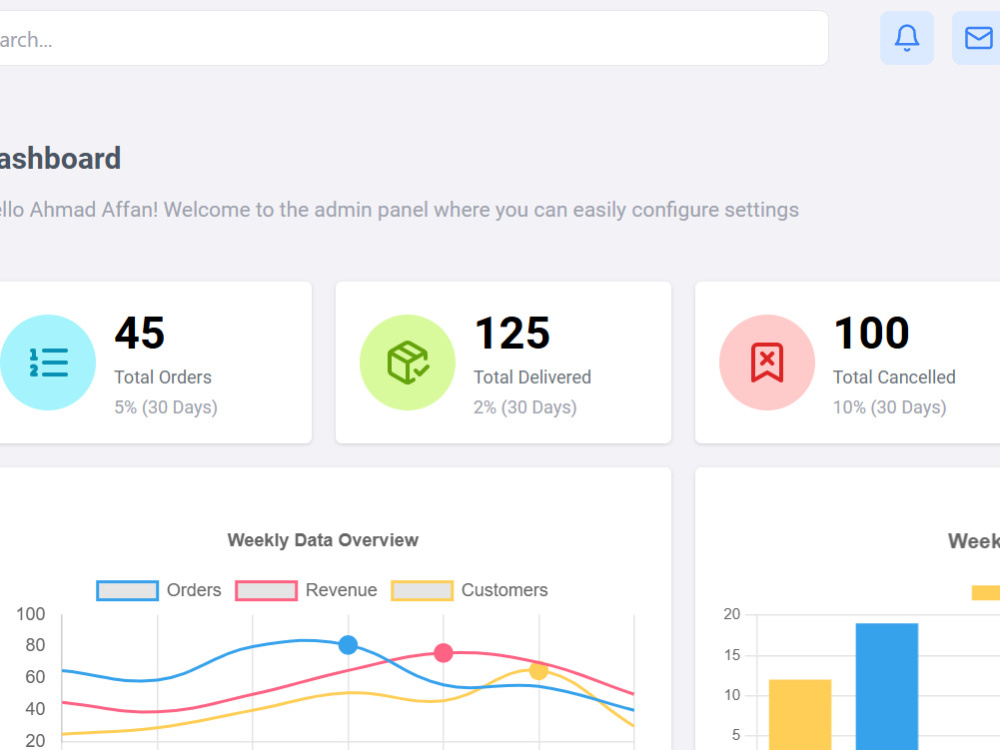This screenshot has height=750, width=1000.
Task: Click the Total Orders label
Action: click(163, 377)
